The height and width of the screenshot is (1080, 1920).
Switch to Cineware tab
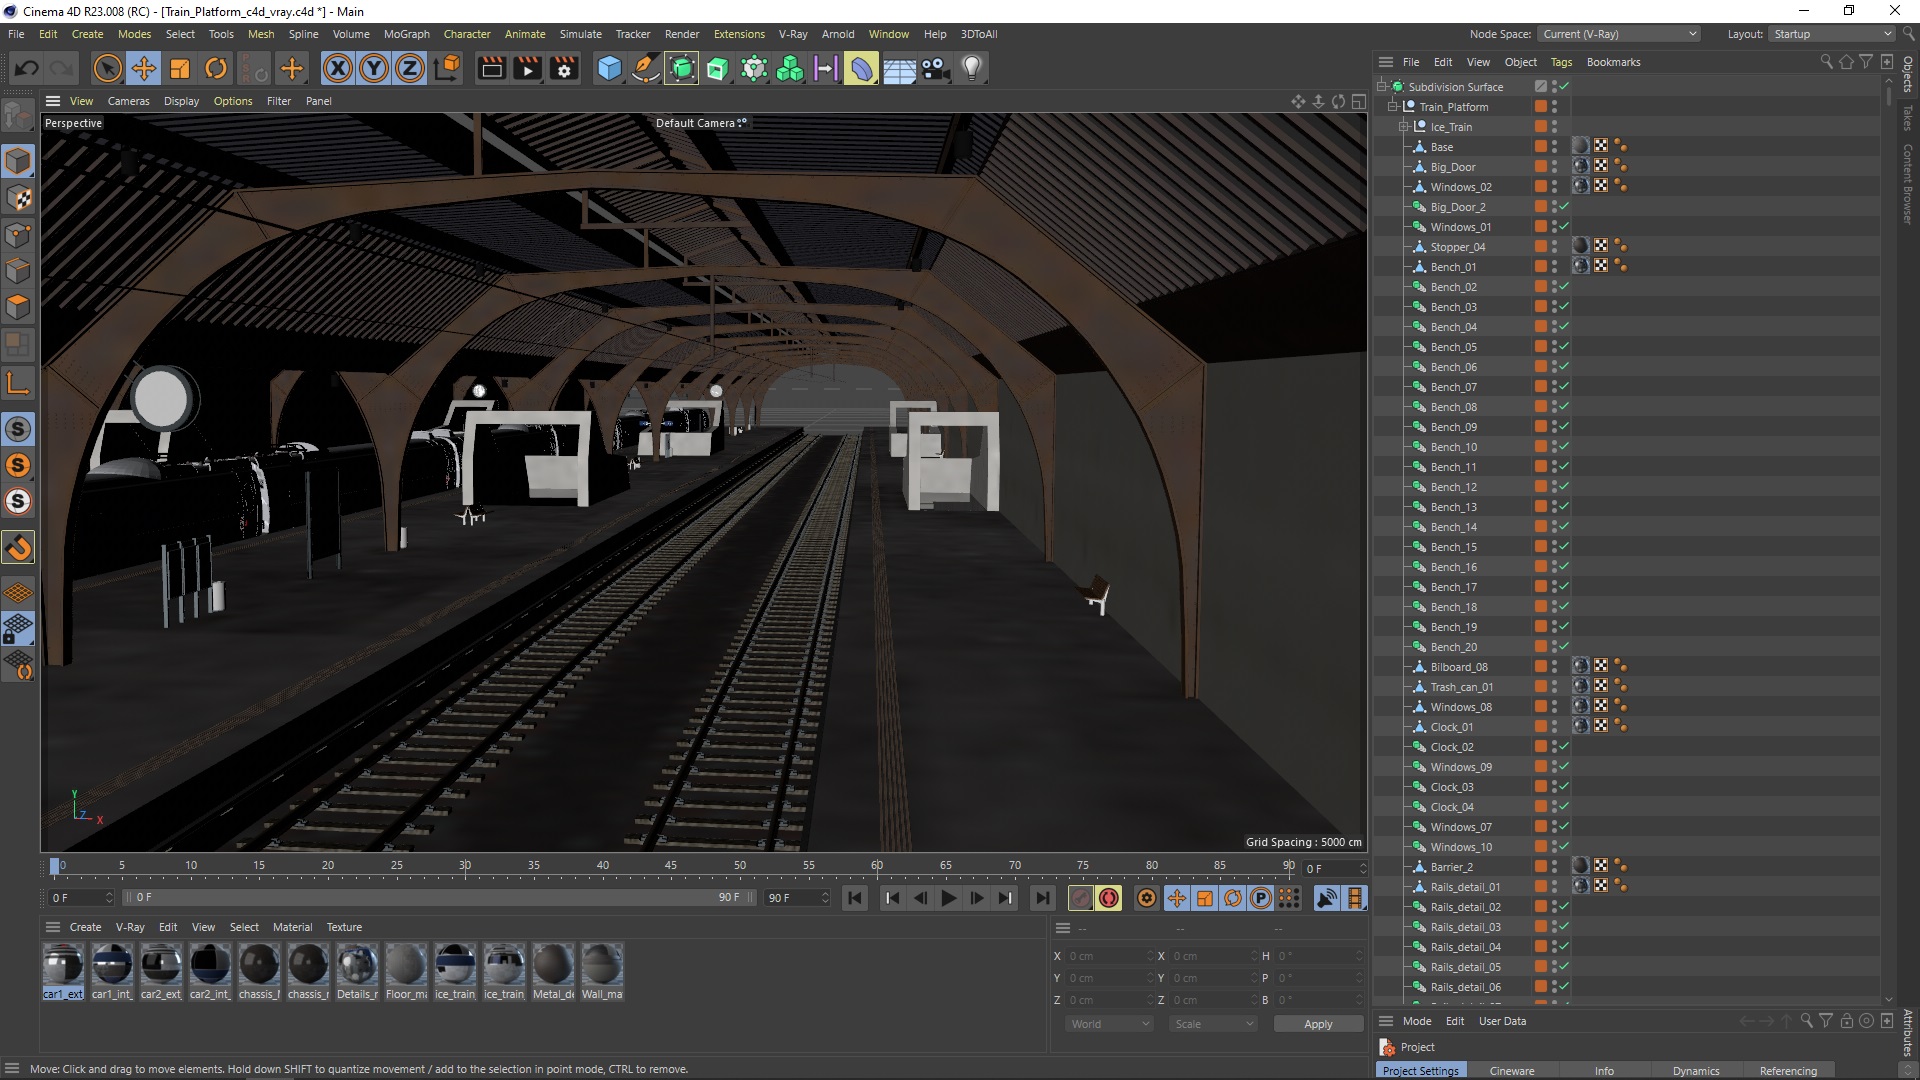[x=1511, y=1071]
